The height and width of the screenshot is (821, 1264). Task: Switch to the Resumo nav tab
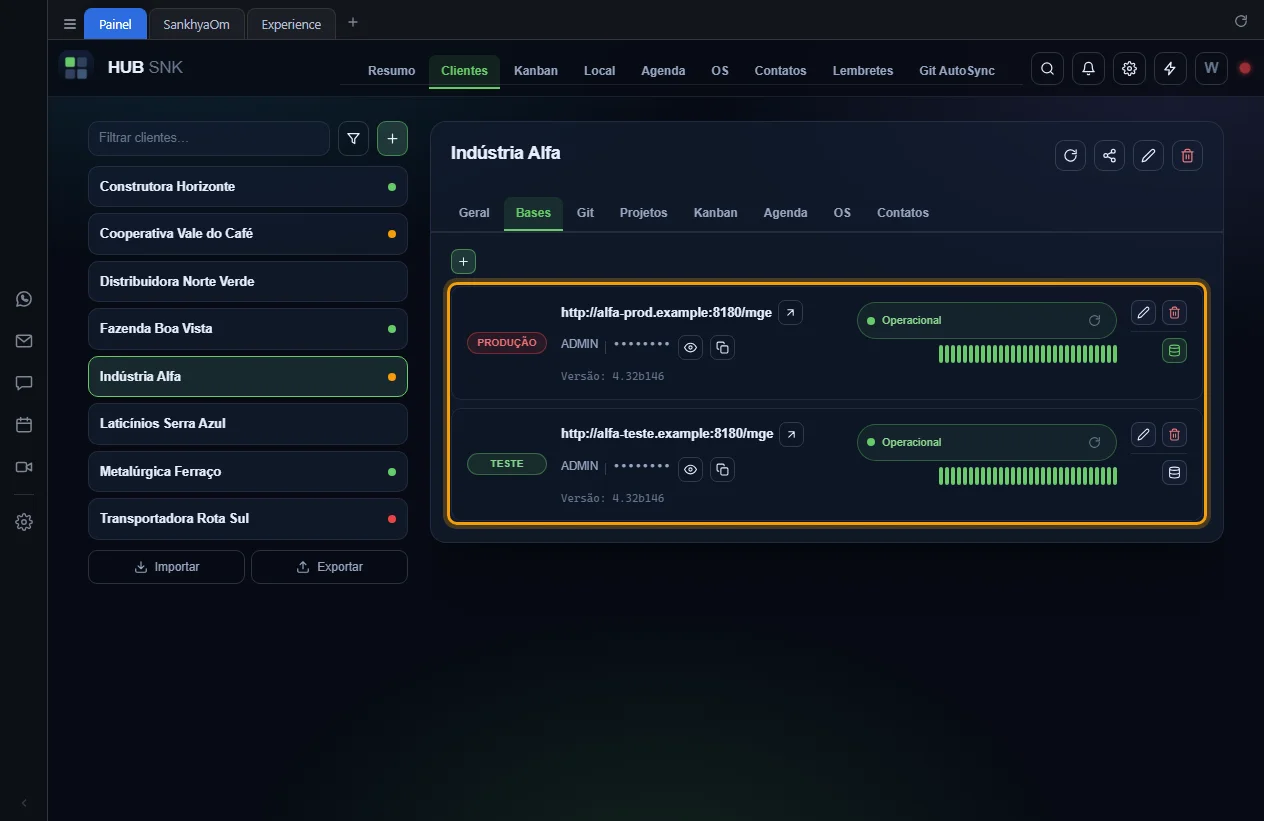(391, 71)
